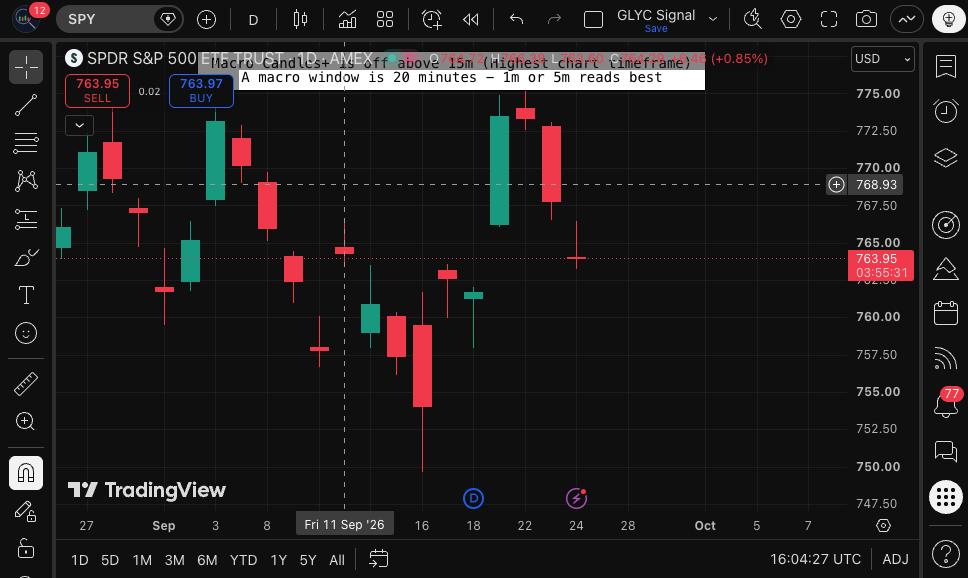Click the 763.95 SELL button
The height and width of the screenshot is (578, 968).
pos(98,91)
